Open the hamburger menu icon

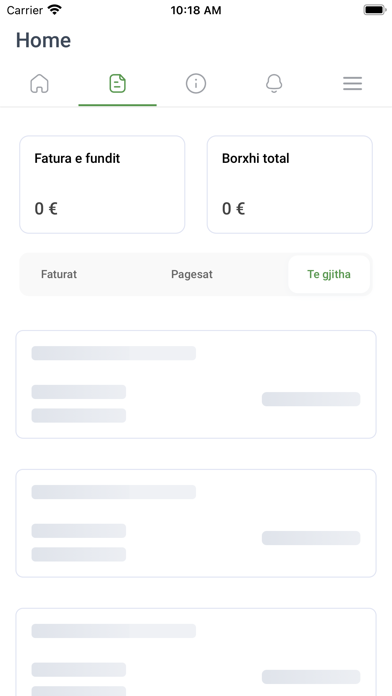click(352, 83)
